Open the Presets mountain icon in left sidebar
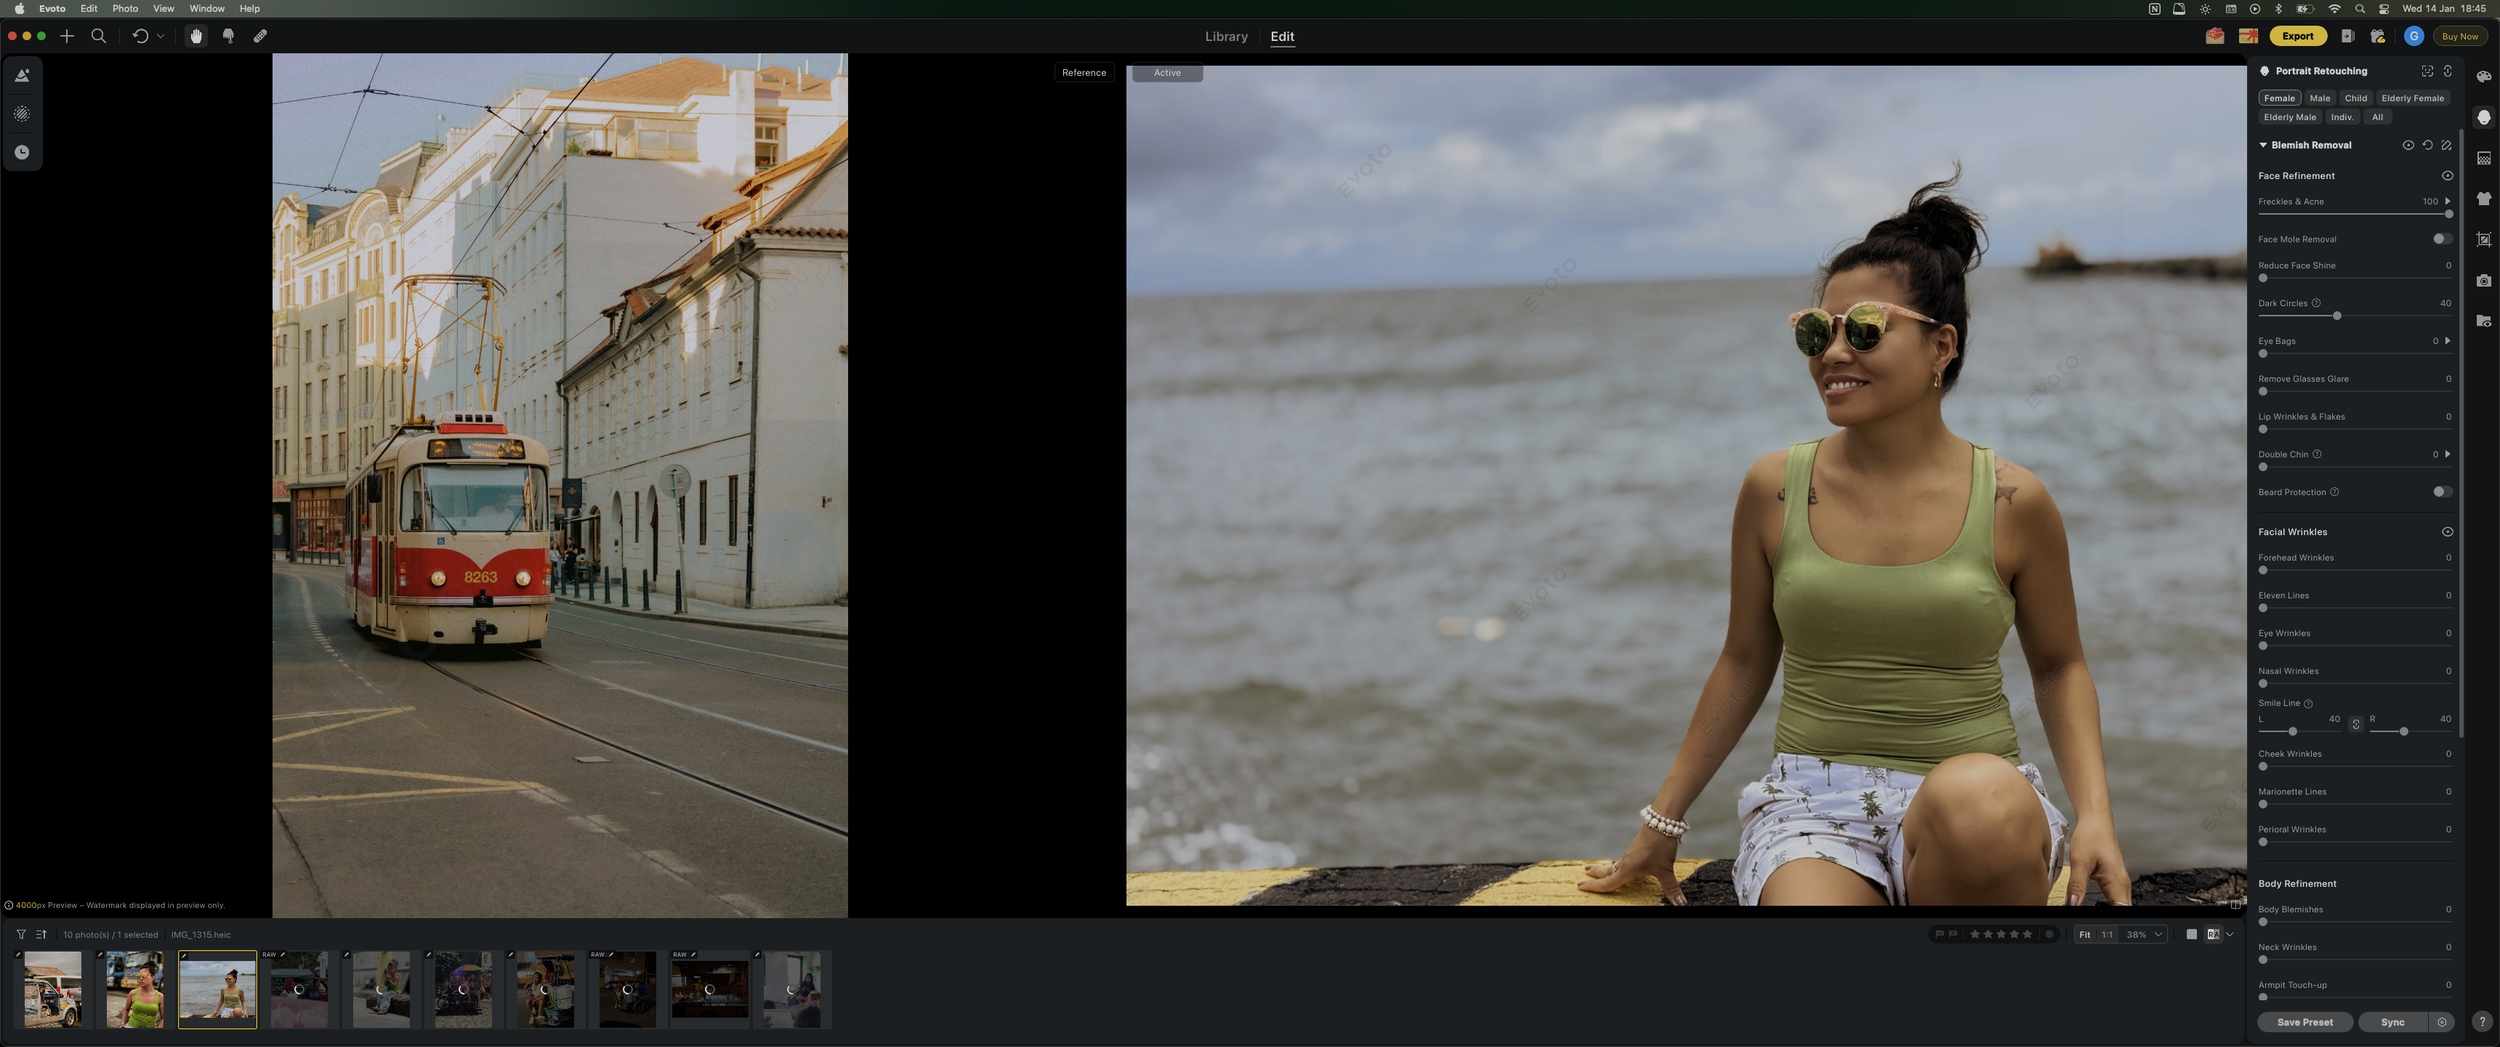Viewport: 2500px width, 1047px height. point(22,76)
